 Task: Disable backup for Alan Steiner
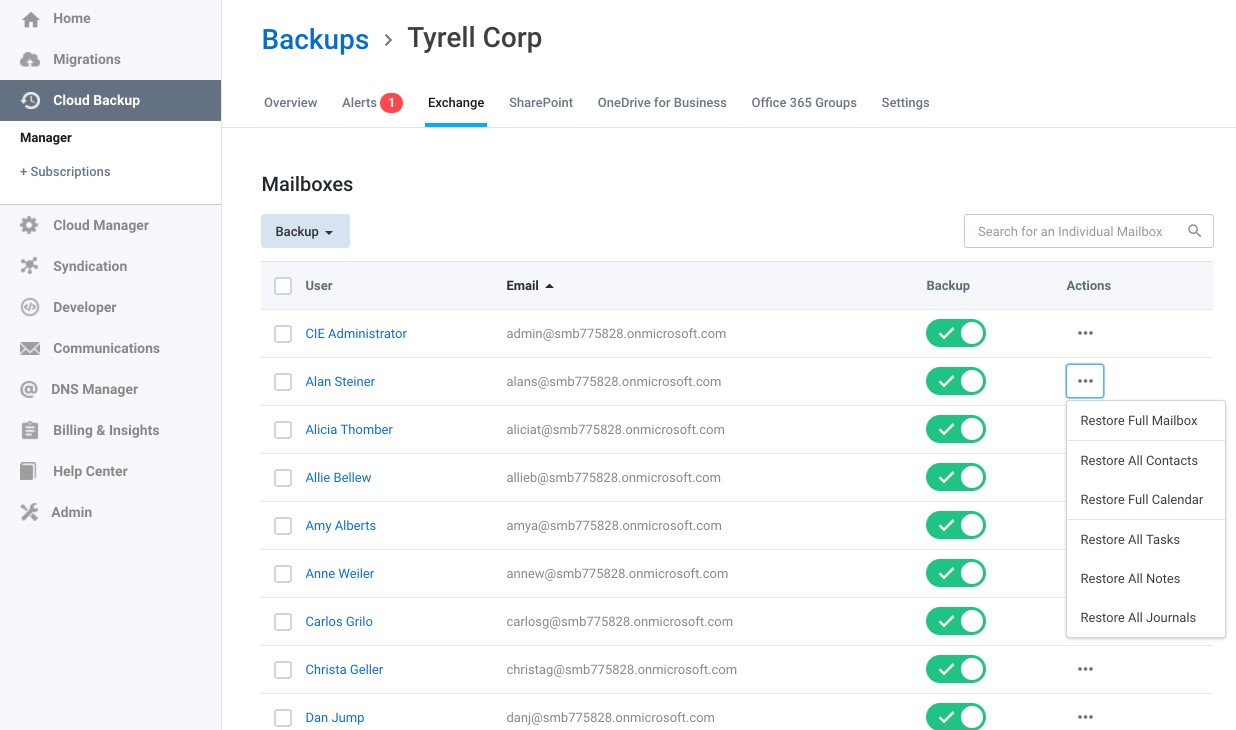click(956, 381)
